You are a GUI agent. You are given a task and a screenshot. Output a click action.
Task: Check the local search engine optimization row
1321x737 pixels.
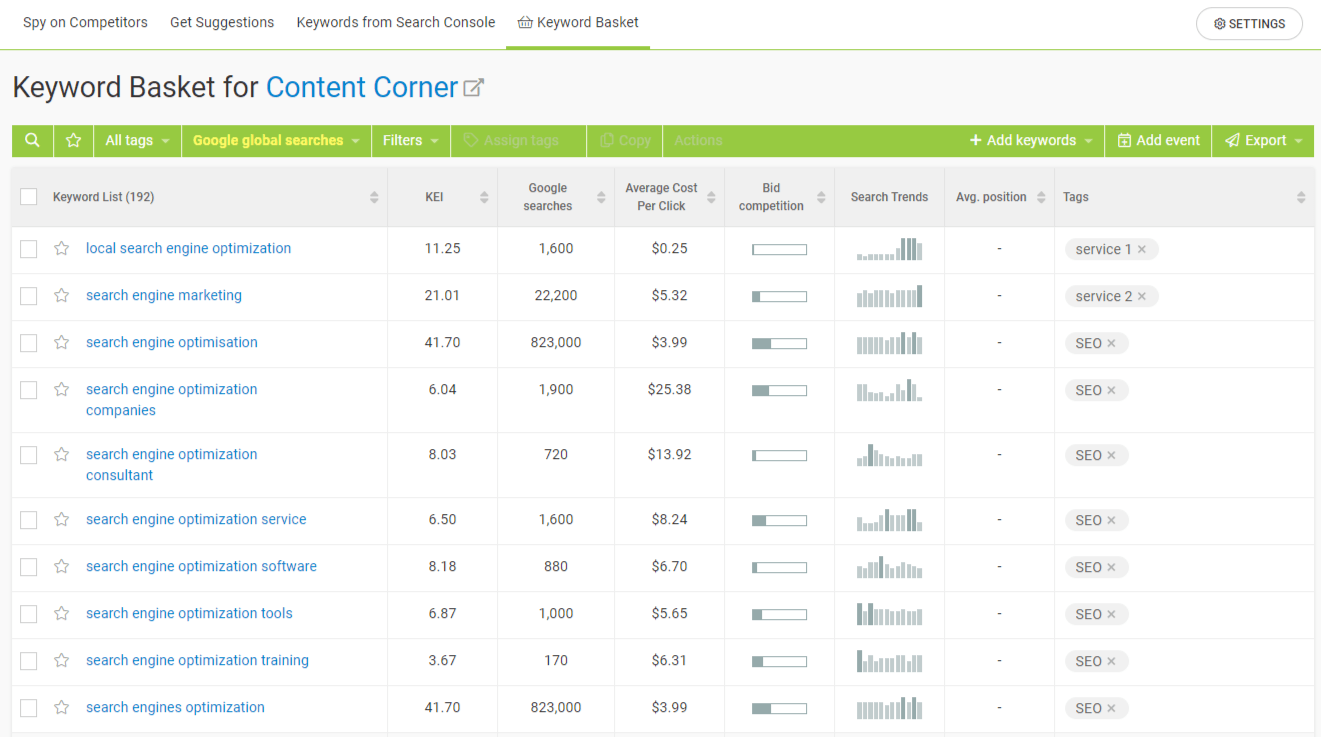(28, 248)
